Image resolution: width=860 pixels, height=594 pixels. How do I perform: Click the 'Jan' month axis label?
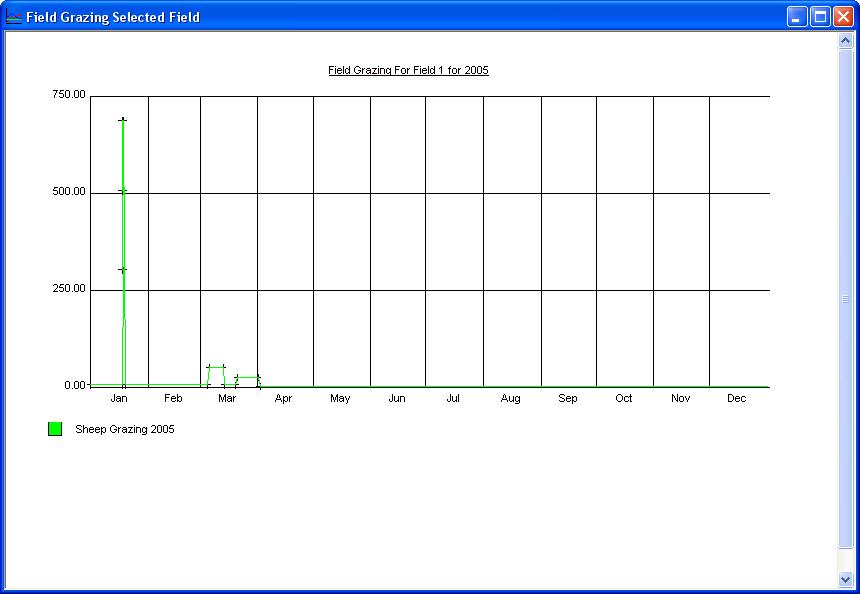[x=119, y=398]
